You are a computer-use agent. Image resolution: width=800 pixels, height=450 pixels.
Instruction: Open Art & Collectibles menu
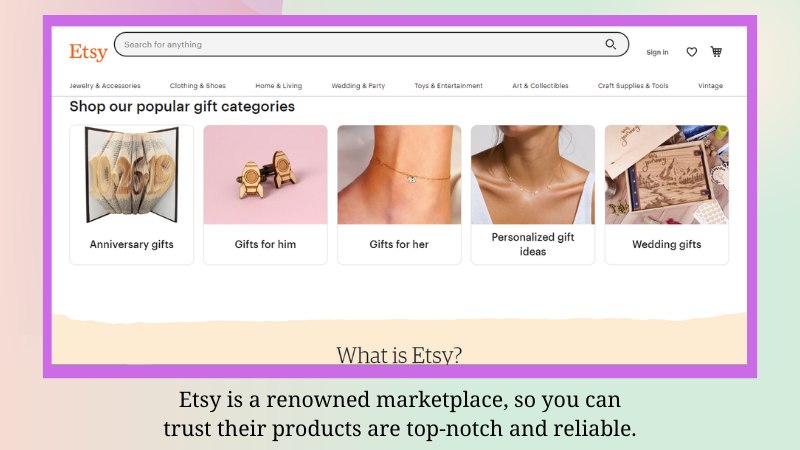540,86
